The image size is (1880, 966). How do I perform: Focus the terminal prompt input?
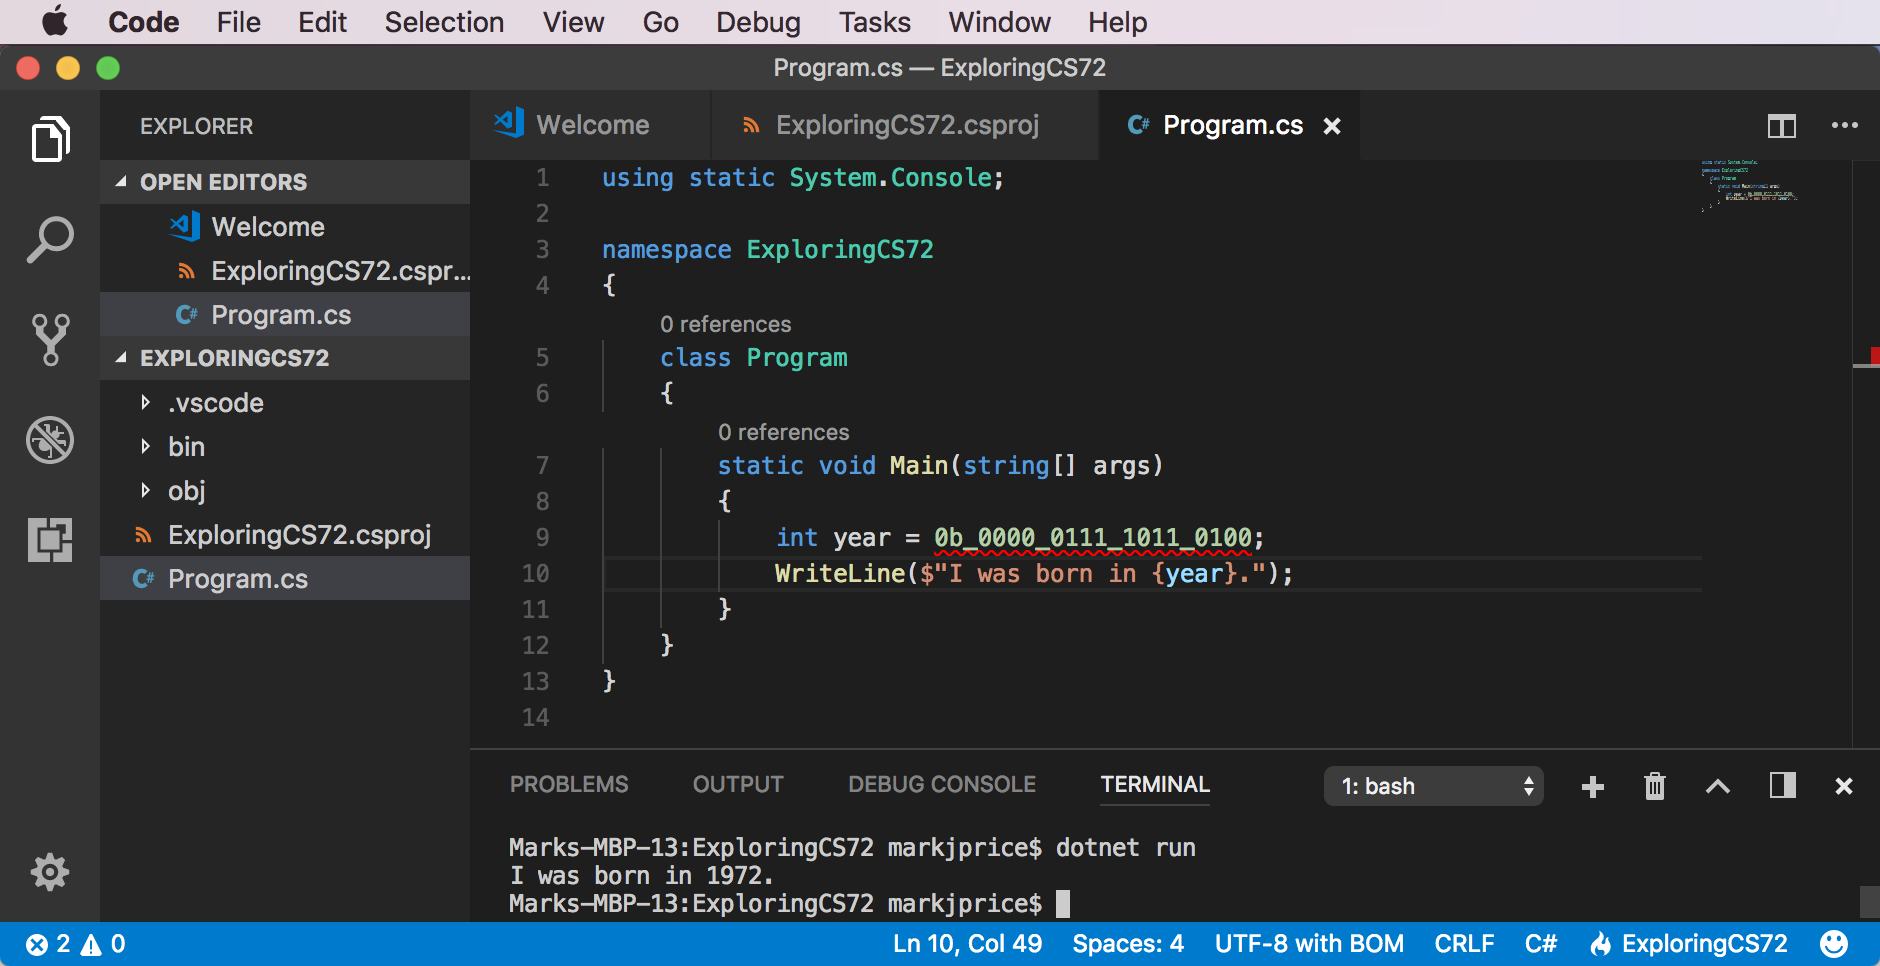(1063, 904)
